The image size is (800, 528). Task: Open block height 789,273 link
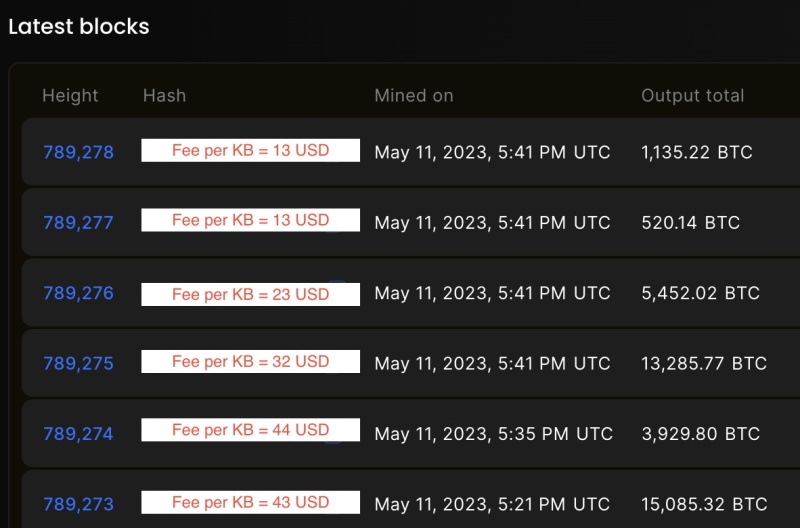pos(78,504)
